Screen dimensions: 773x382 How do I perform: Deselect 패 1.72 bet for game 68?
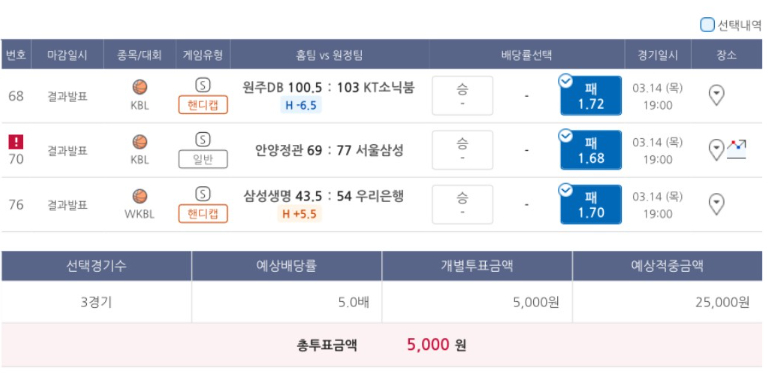point(591,96)
